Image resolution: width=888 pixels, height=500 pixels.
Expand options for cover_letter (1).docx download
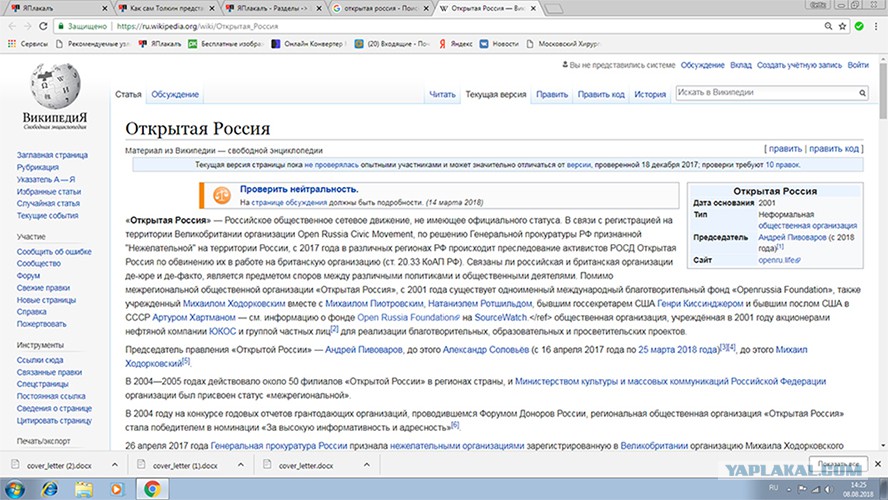(241, 465)
